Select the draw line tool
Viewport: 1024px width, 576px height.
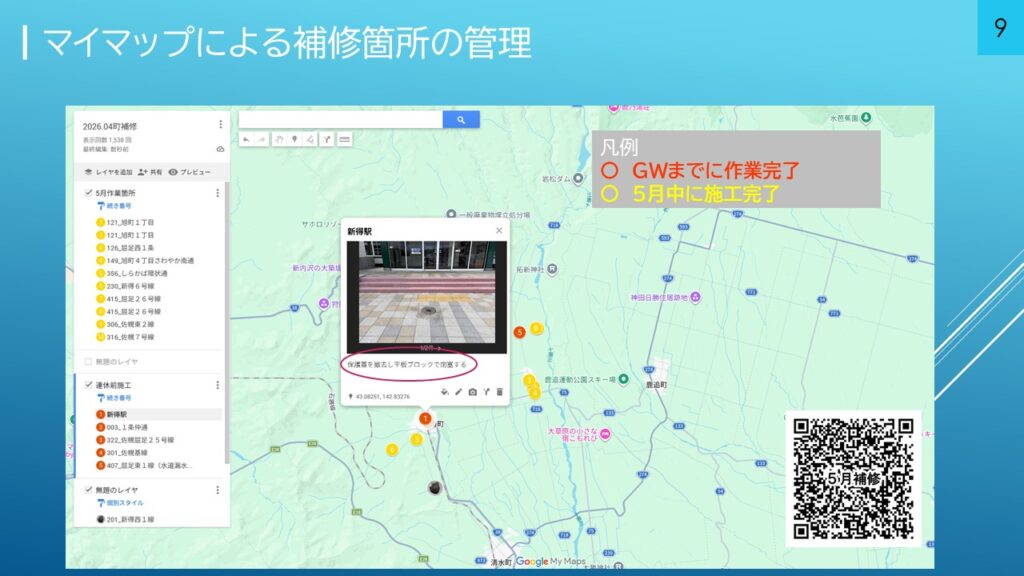tap(310, 139)
